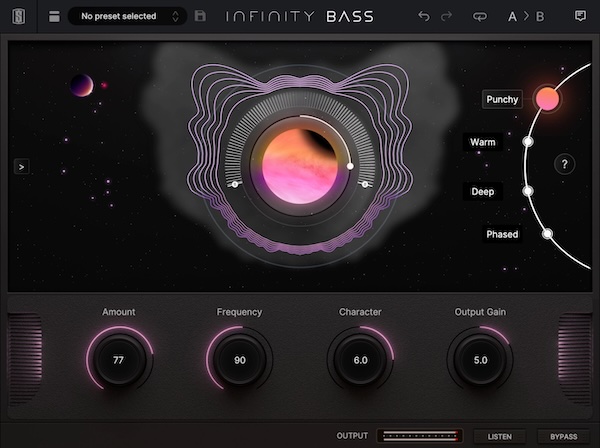Click the OUTPUT label
Screen dimensions: 600x448
click(x=352, y=436)
